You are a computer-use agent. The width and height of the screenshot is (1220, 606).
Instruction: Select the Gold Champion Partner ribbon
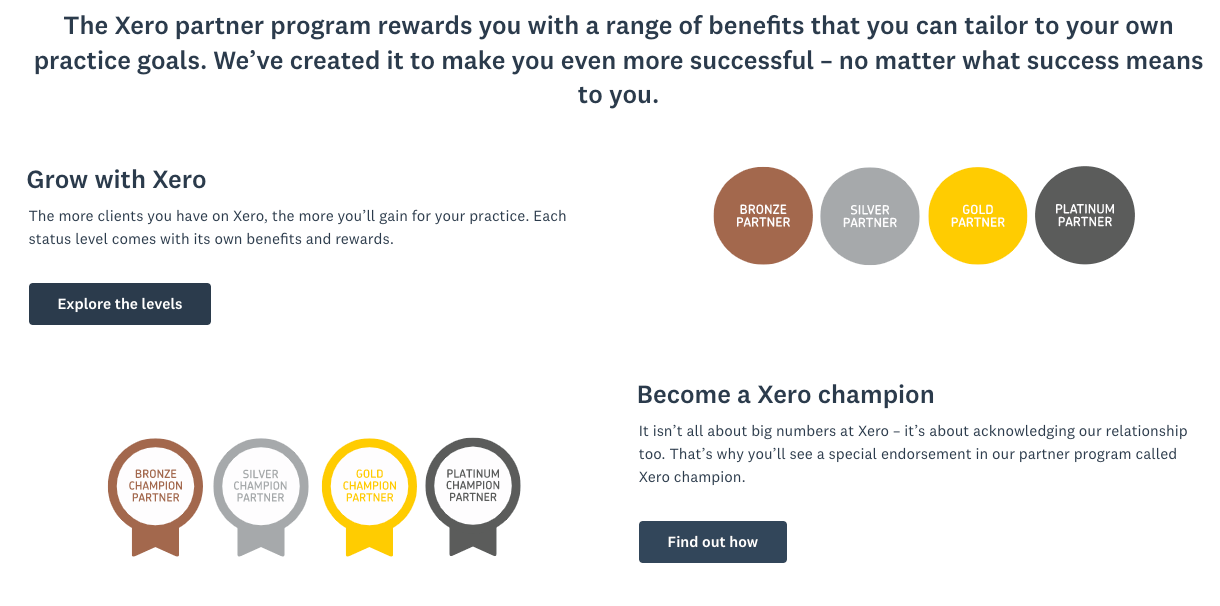pyautogui.click(x=370, y=496)
